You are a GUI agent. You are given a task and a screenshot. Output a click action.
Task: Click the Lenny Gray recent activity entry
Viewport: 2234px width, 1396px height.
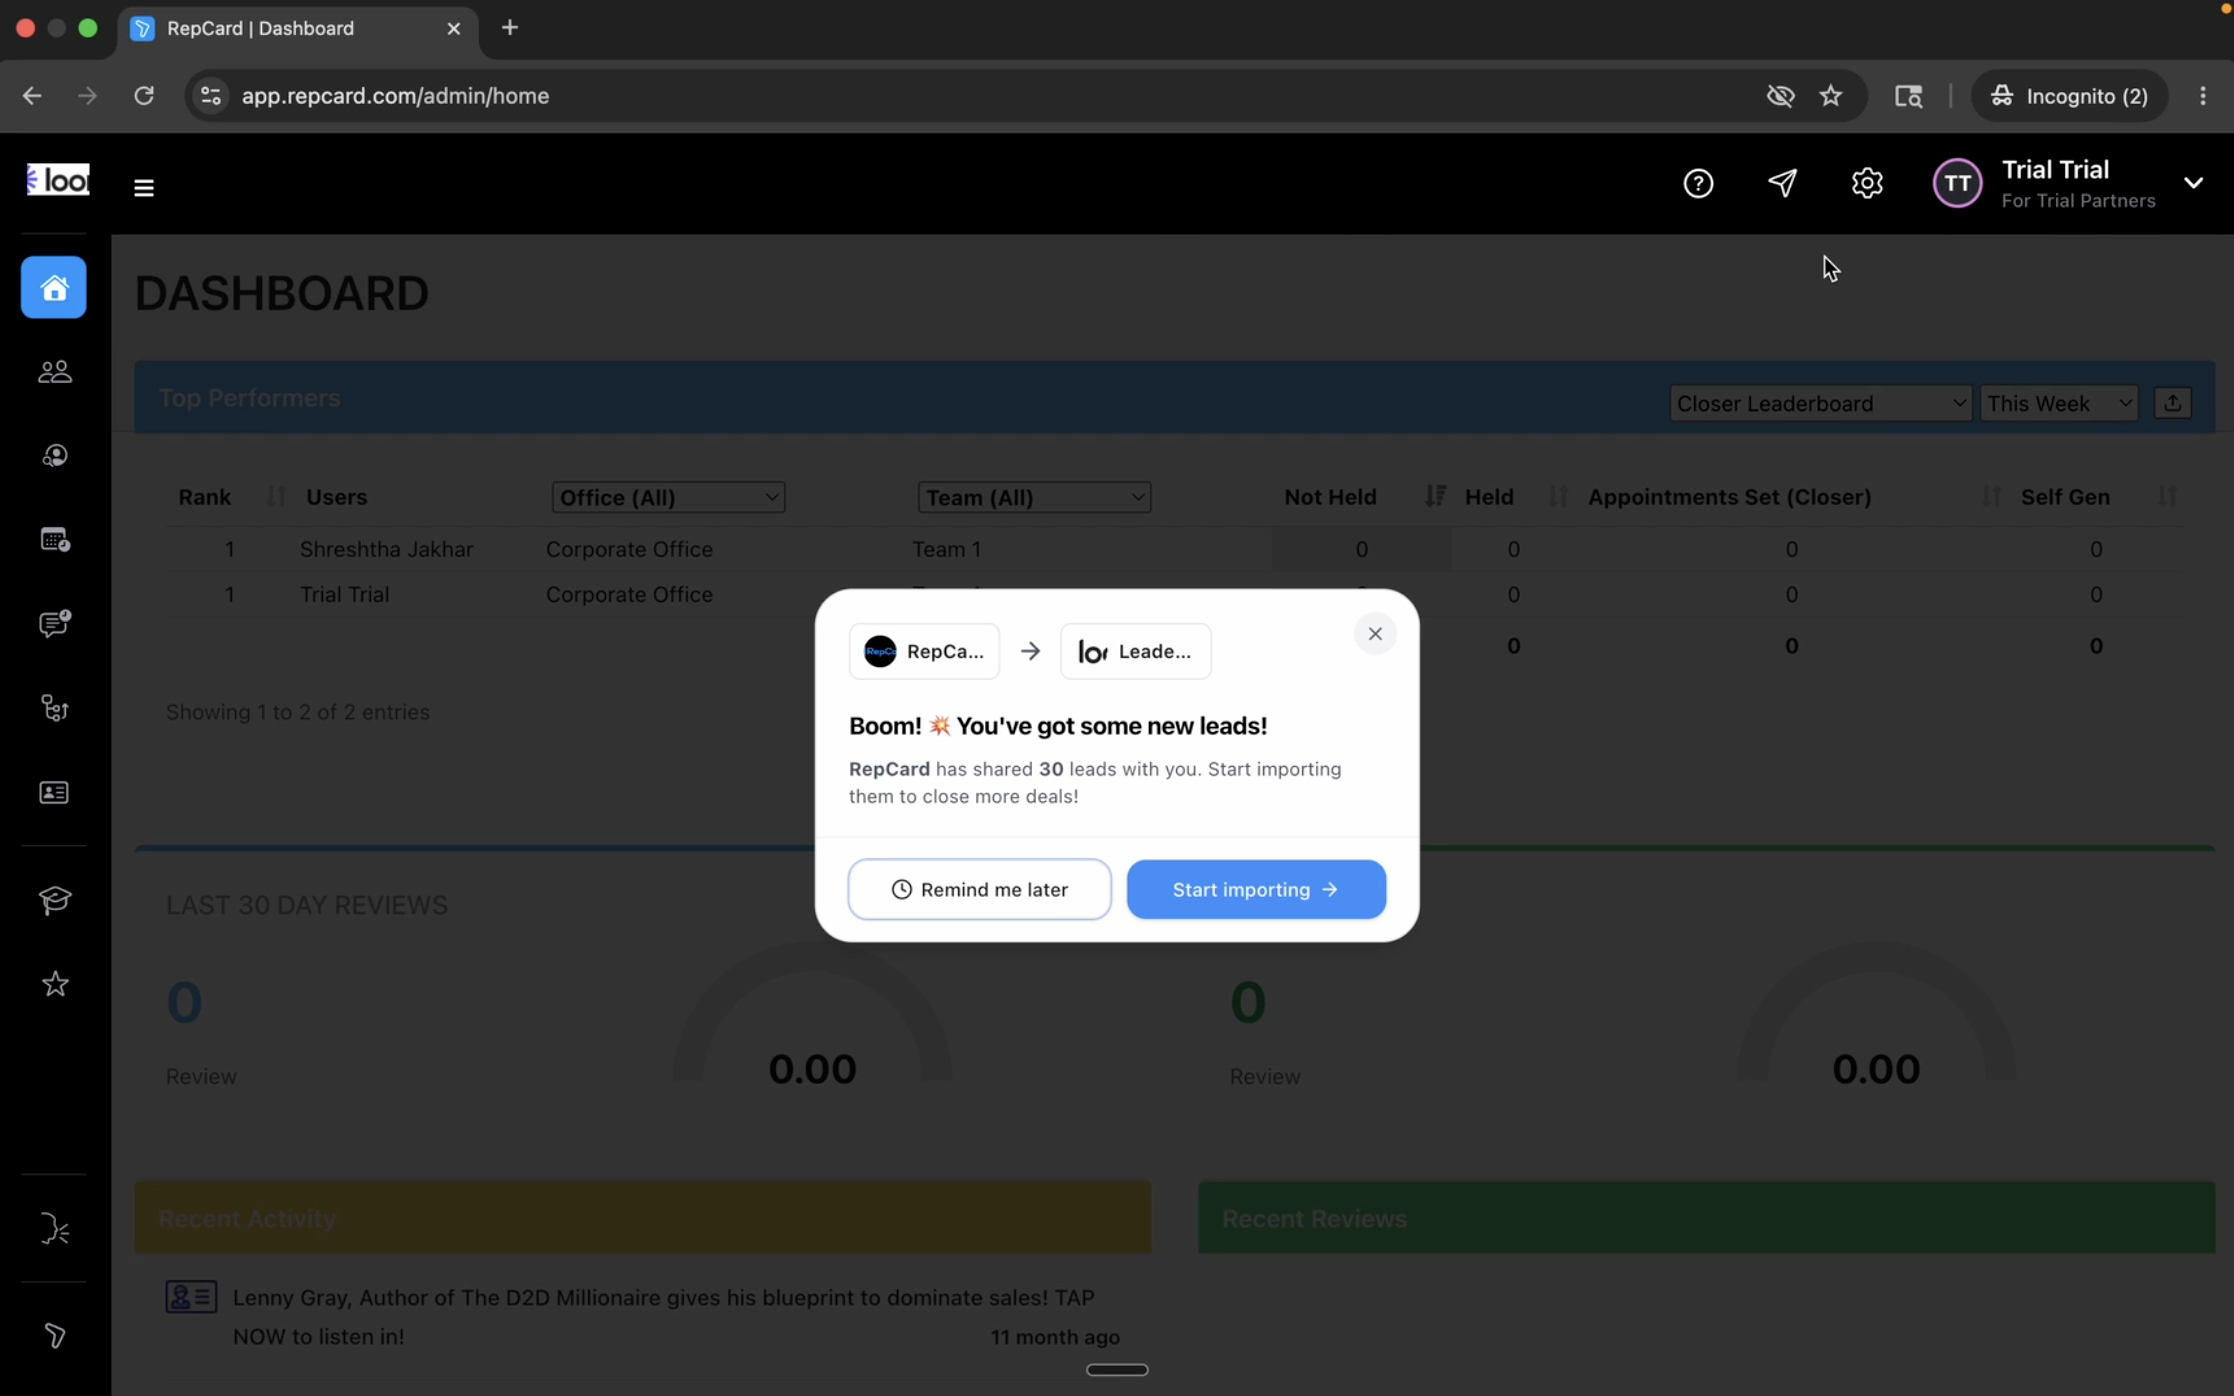pos(663,1316)
